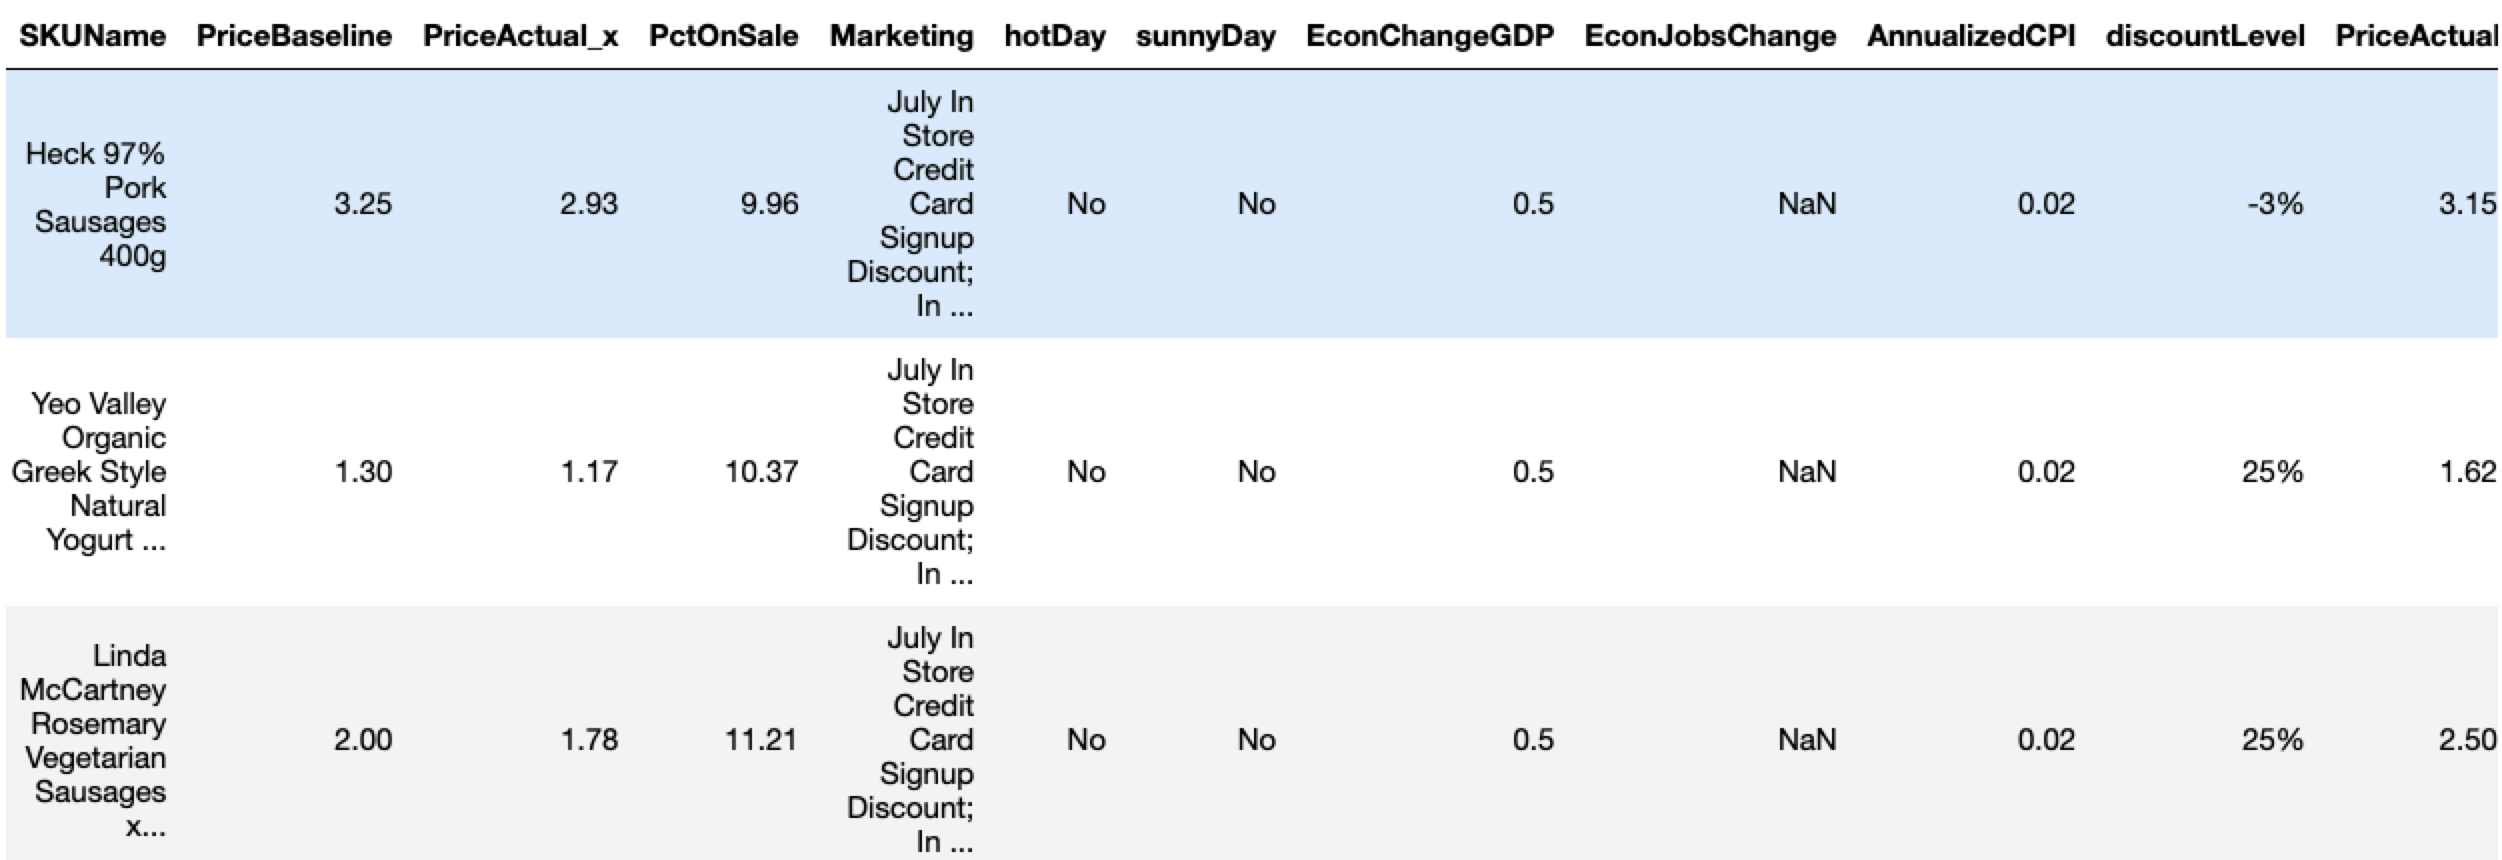Select the Marketing column header

pyautogui.click(x=901, y=36)
